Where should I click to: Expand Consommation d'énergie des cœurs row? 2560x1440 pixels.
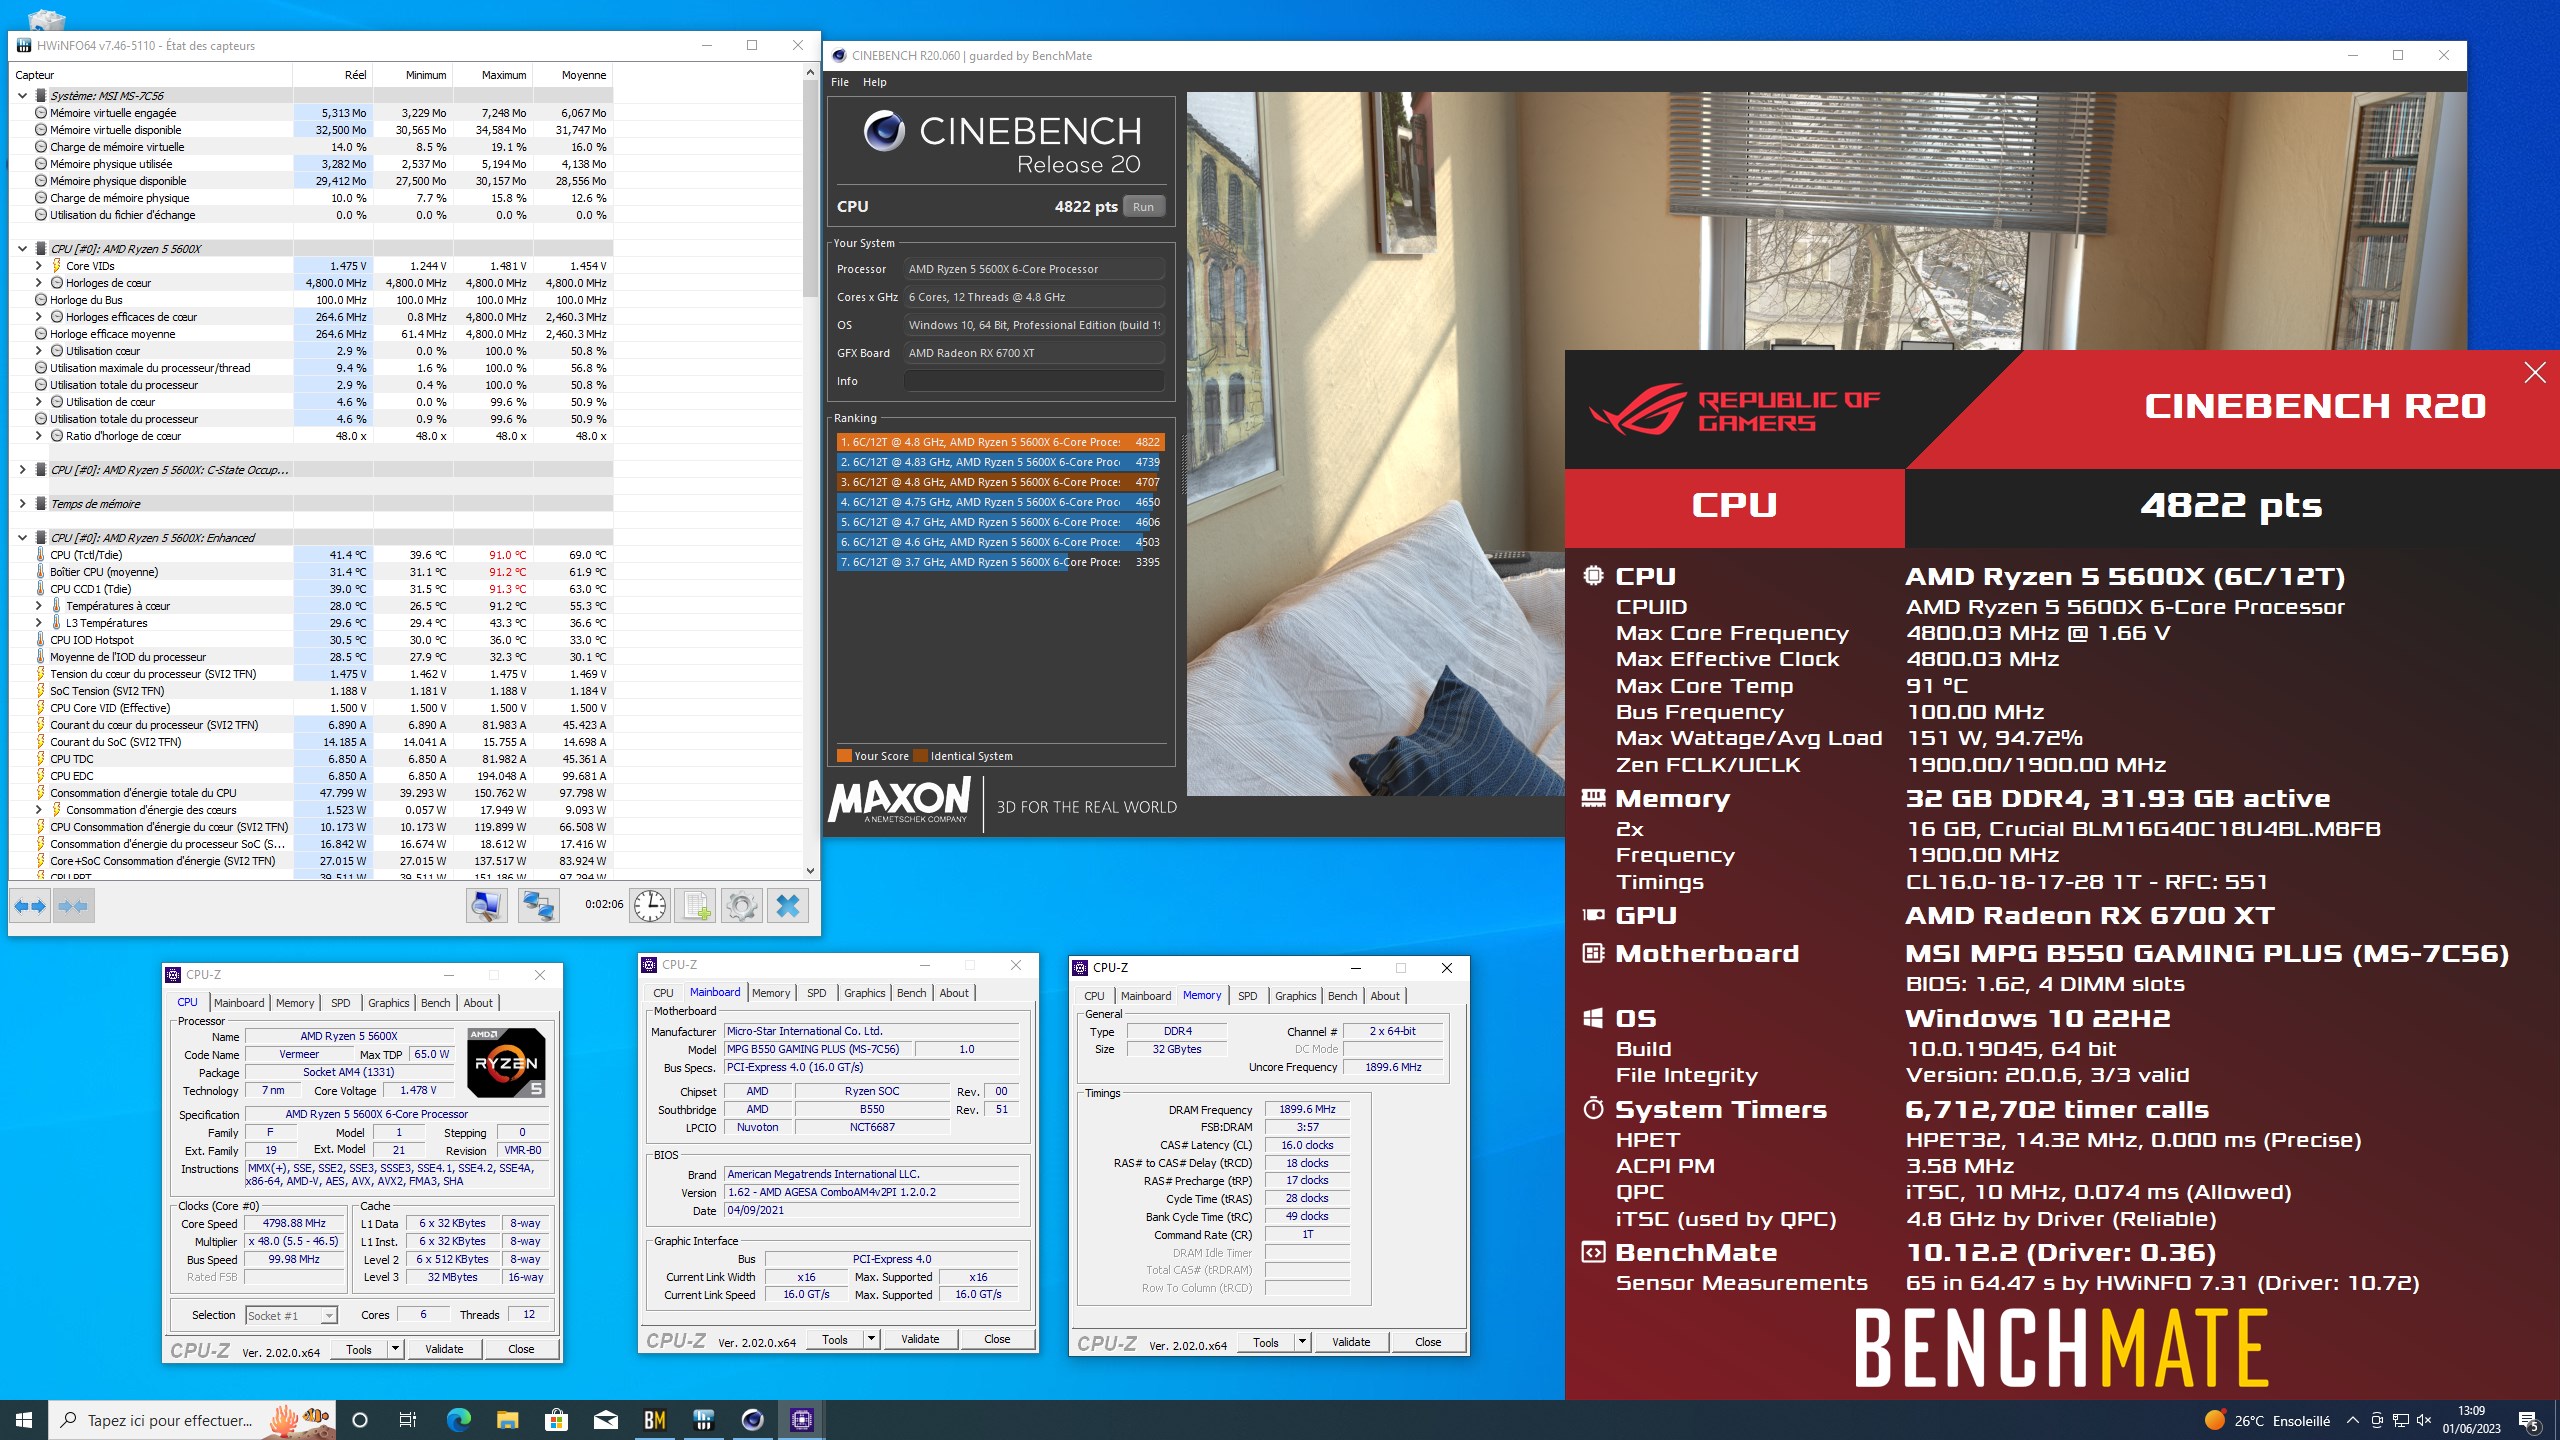click(38, 810)
